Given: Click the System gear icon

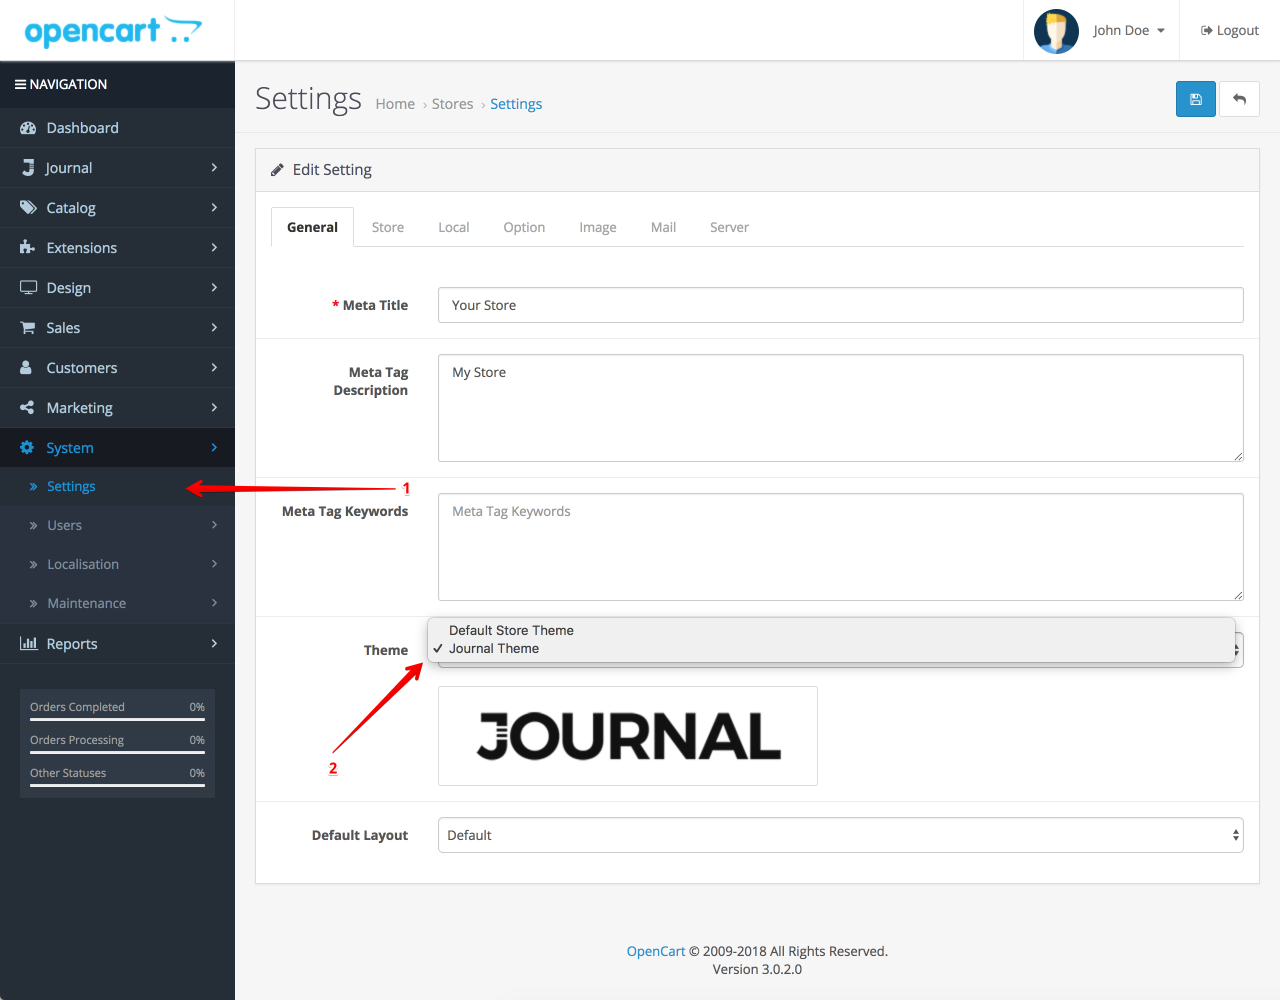Looking at the screenshot, I should (x=27, y=448).
